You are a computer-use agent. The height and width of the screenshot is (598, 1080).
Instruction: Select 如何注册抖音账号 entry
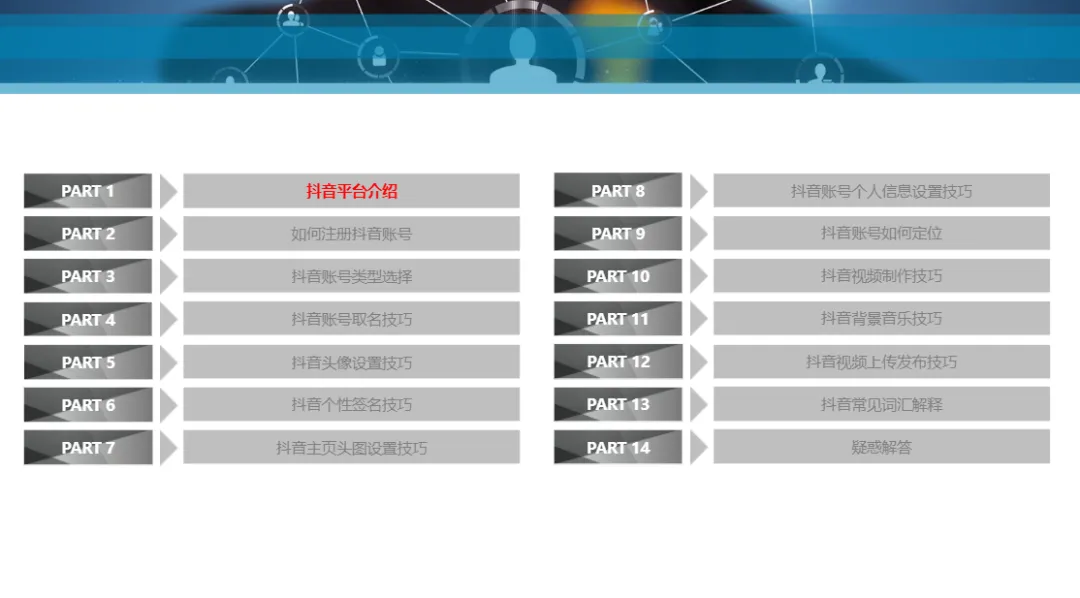pyautogui.click(x=351, y=234)
